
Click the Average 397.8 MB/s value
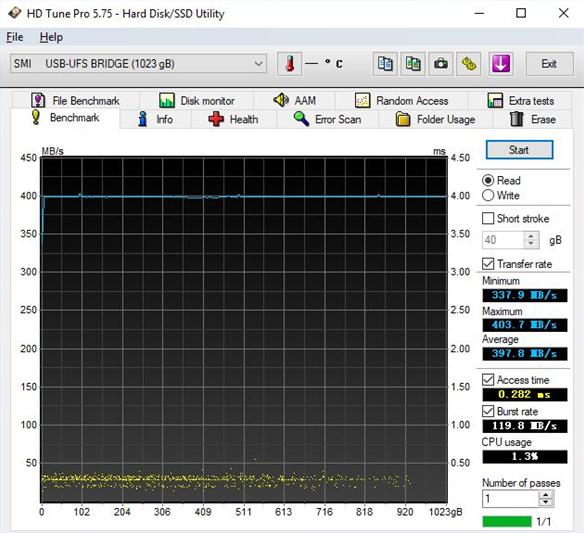525,353
